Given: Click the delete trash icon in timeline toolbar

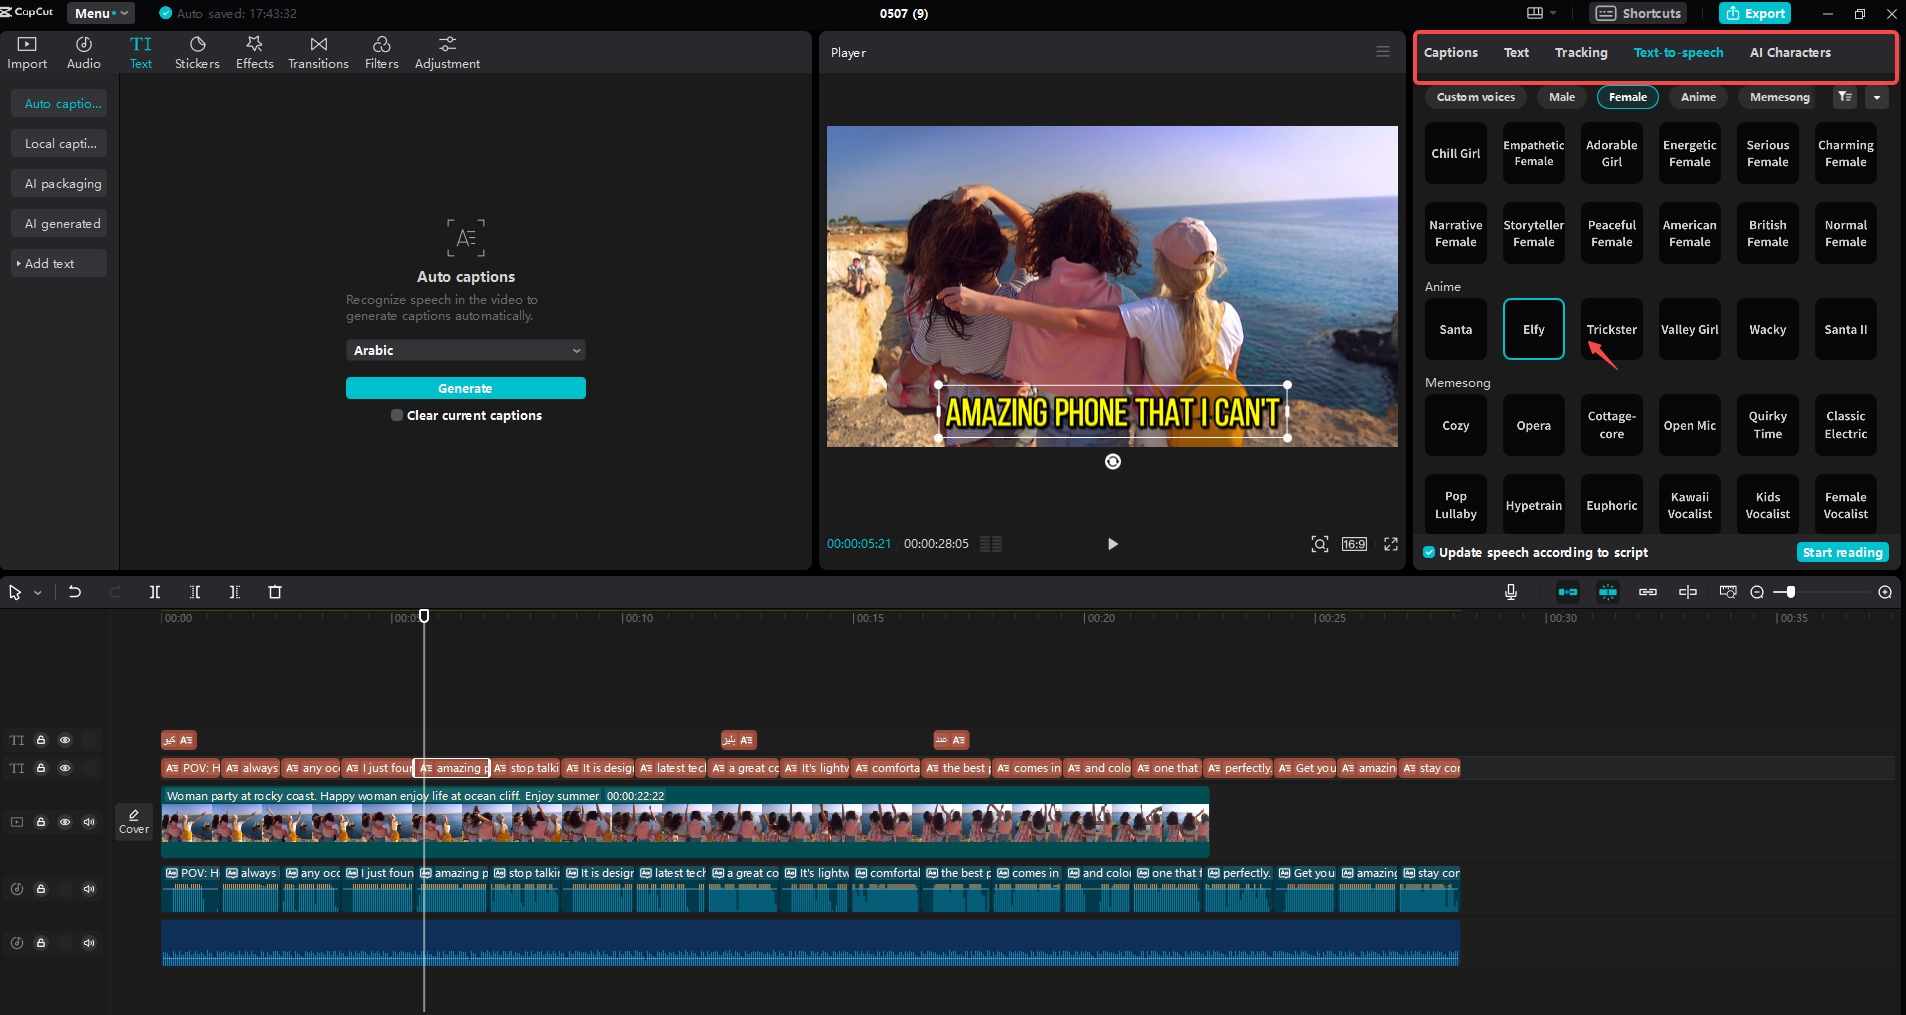Looking at the screenshot, I should click(x=275, y=592).
